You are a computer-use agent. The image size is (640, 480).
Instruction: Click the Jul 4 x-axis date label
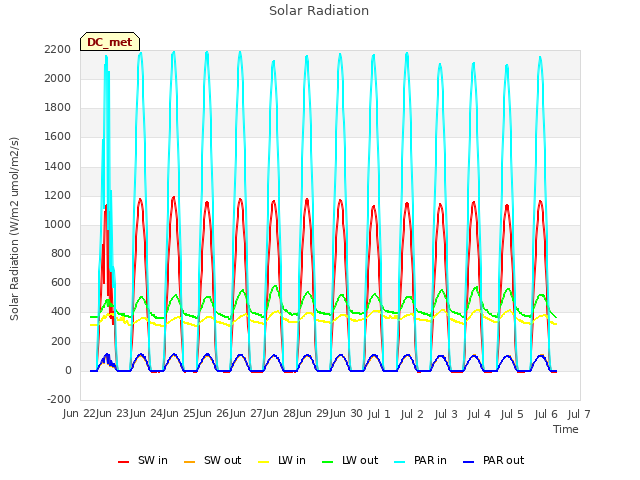[x=479, y=414]
